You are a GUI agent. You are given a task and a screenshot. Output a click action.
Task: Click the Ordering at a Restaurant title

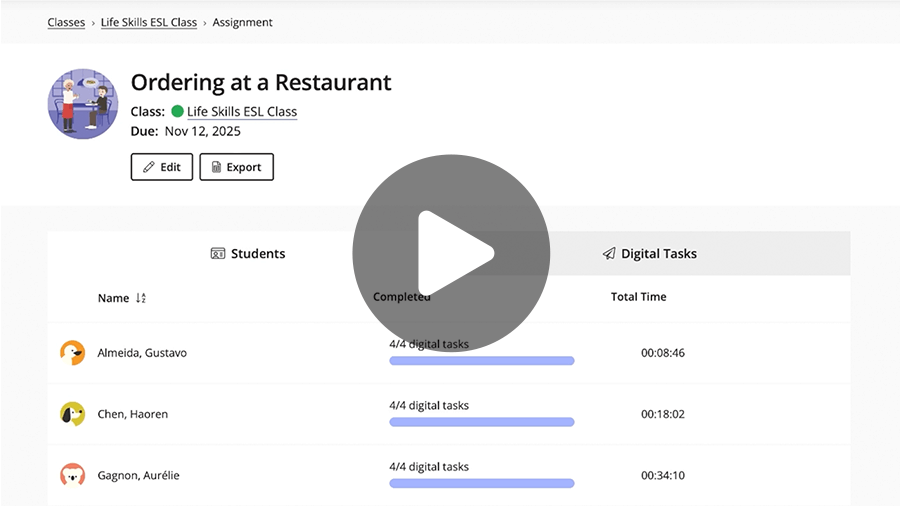point(261,83)
